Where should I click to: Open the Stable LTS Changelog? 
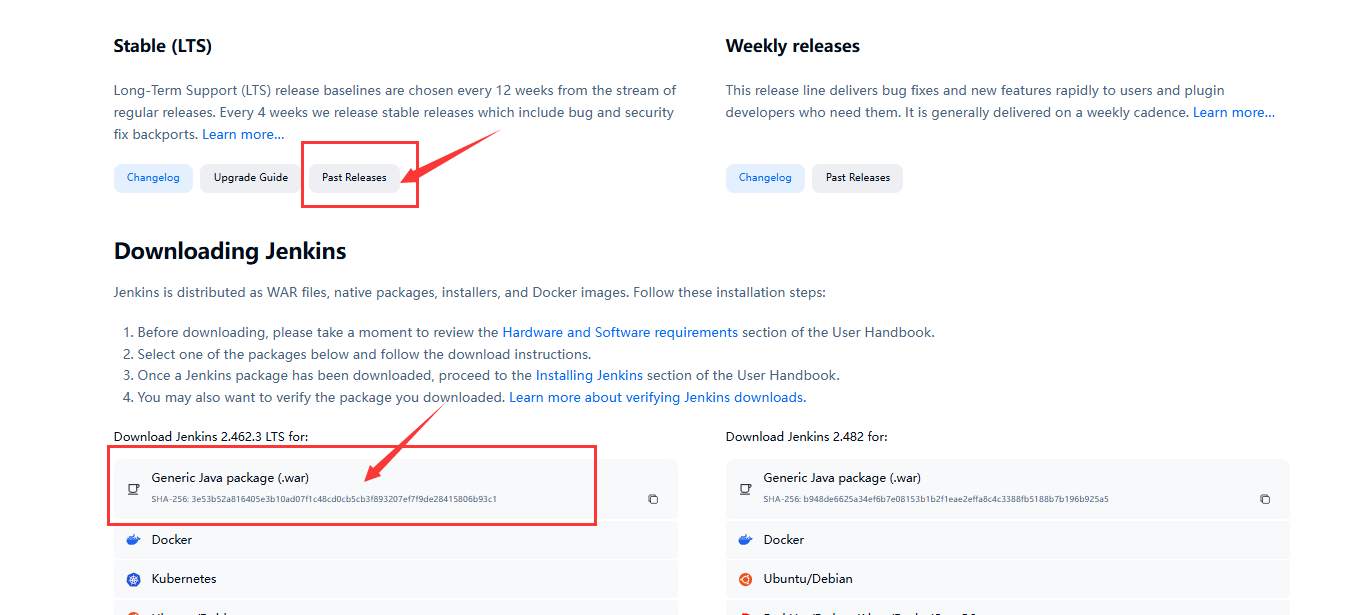coord(153,178)
